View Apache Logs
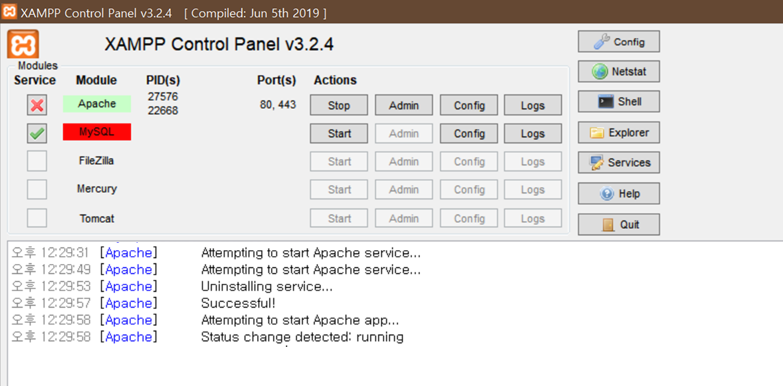 coord(533,105)
